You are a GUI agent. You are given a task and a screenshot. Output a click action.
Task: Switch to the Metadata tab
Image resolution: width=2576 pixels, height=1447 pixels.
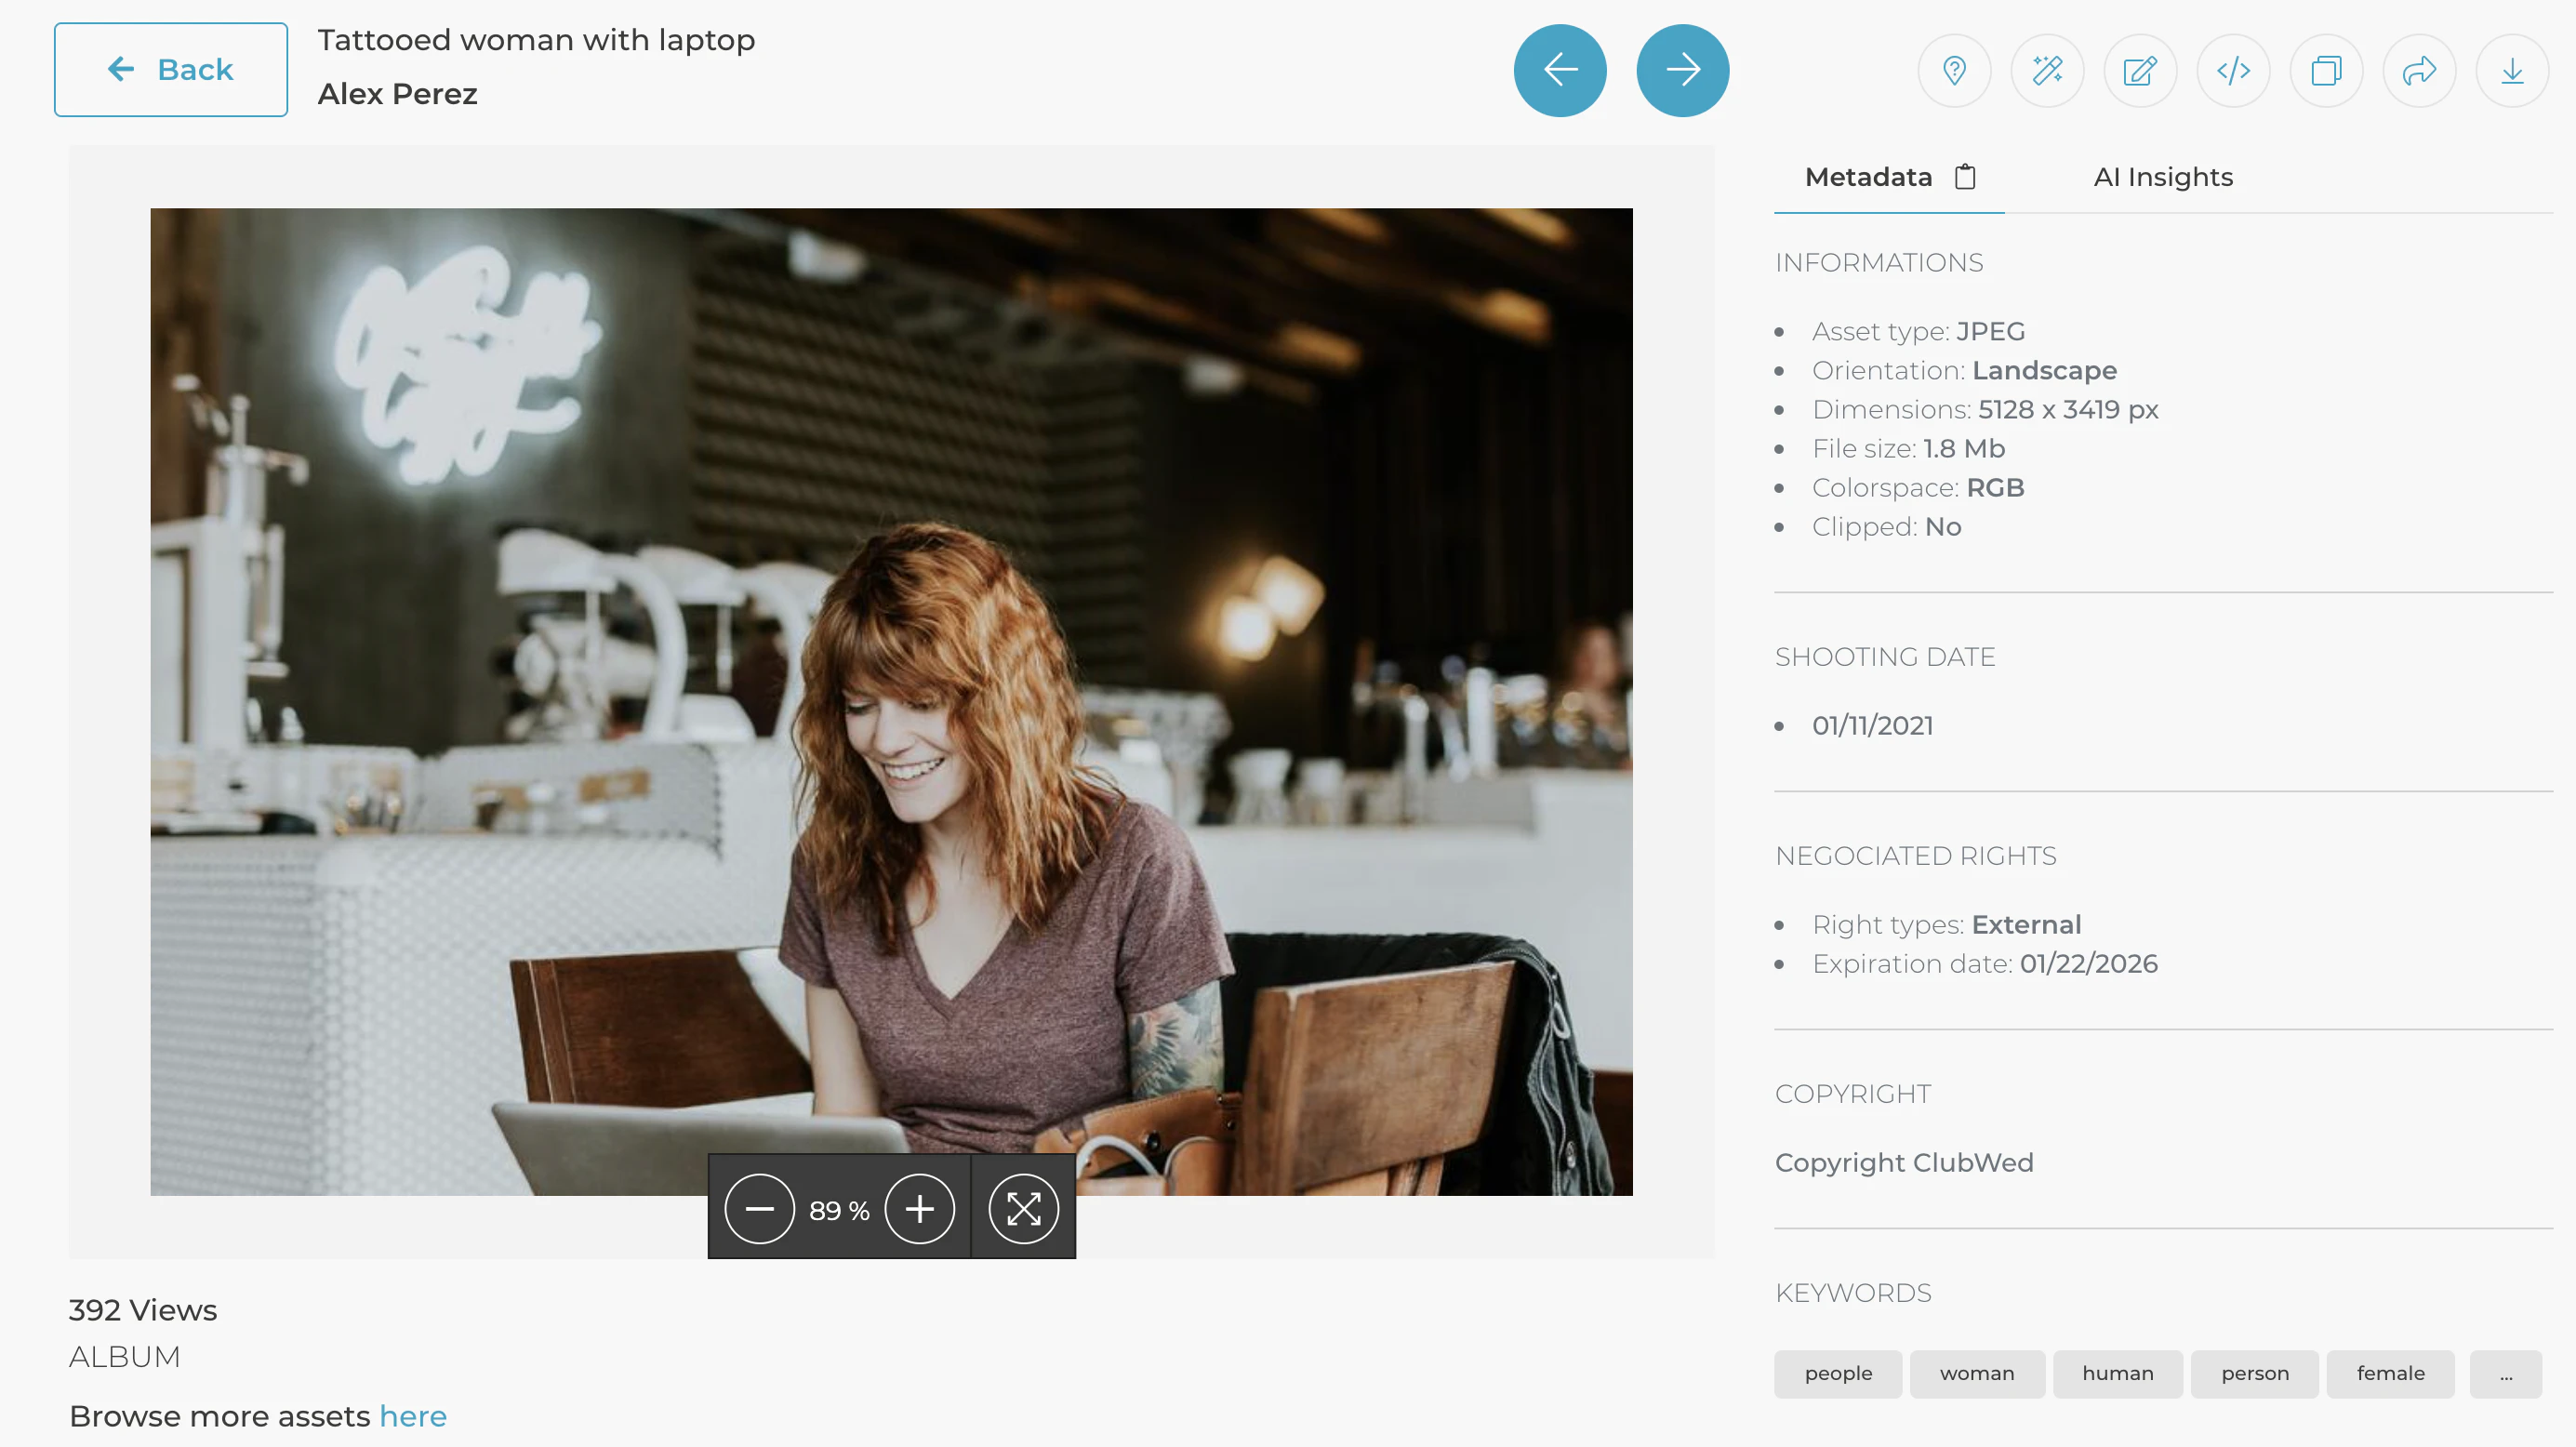pyautogui.click(x=1868, y=176)
